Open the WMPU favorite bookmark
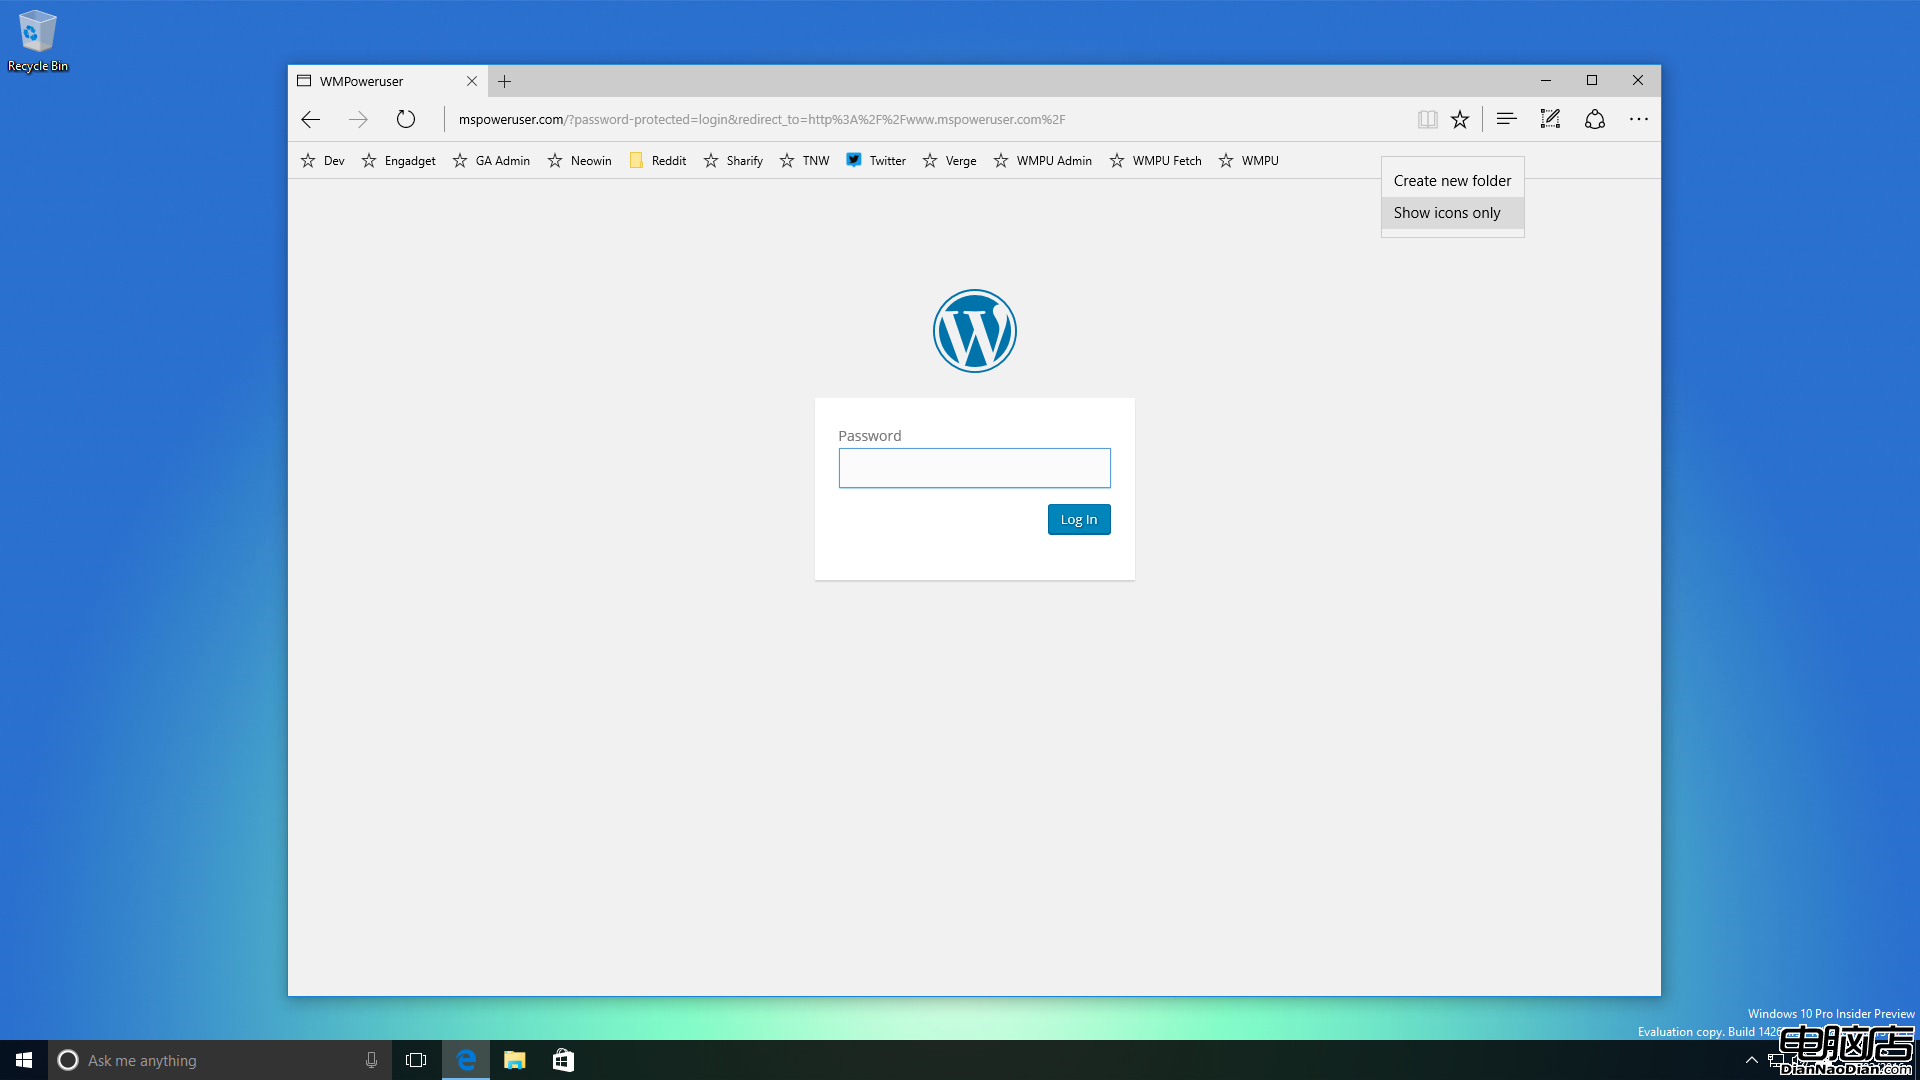 (x=1248, y=160)
